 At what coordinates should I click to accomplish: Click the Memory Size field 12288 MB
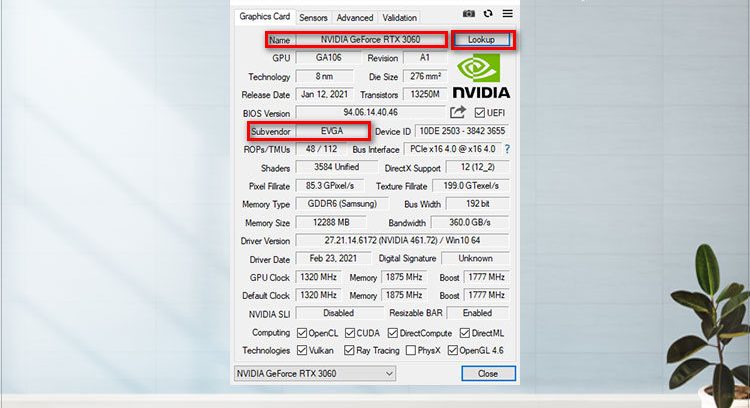331,222
